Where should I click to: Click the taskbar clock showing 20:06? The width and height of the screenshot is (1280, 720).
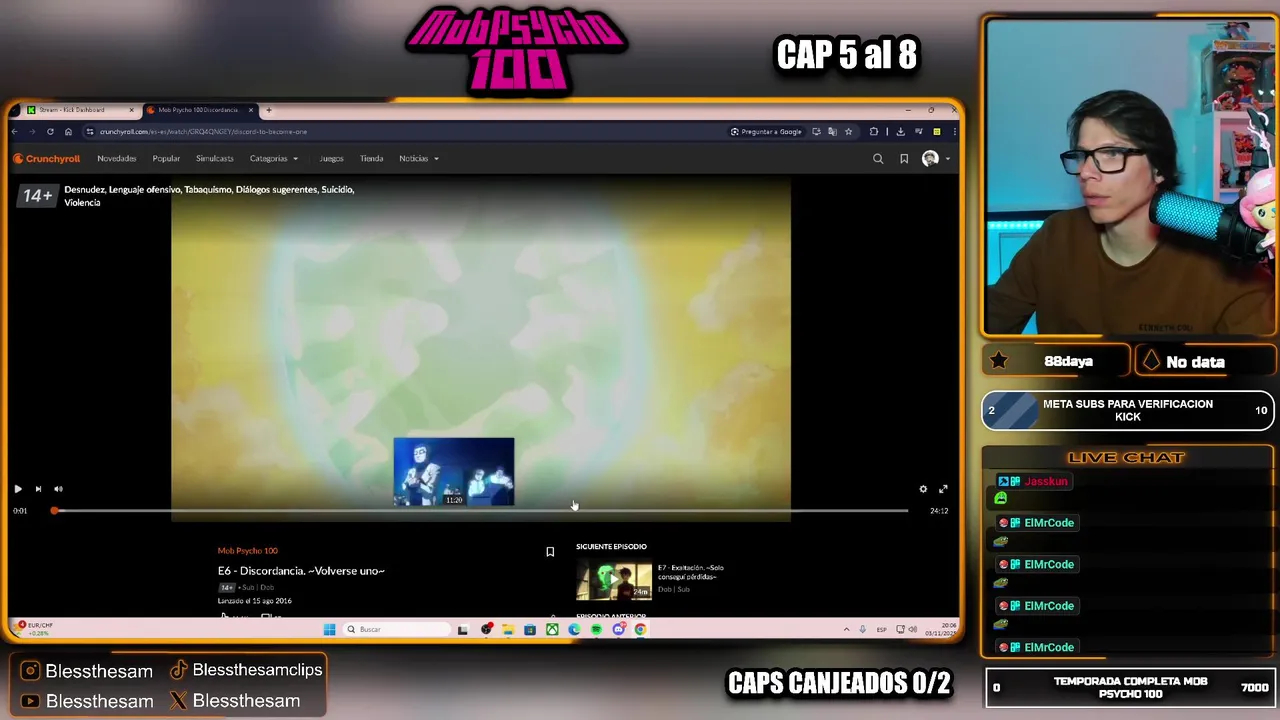pyautogui.click(x=942, y=629)
